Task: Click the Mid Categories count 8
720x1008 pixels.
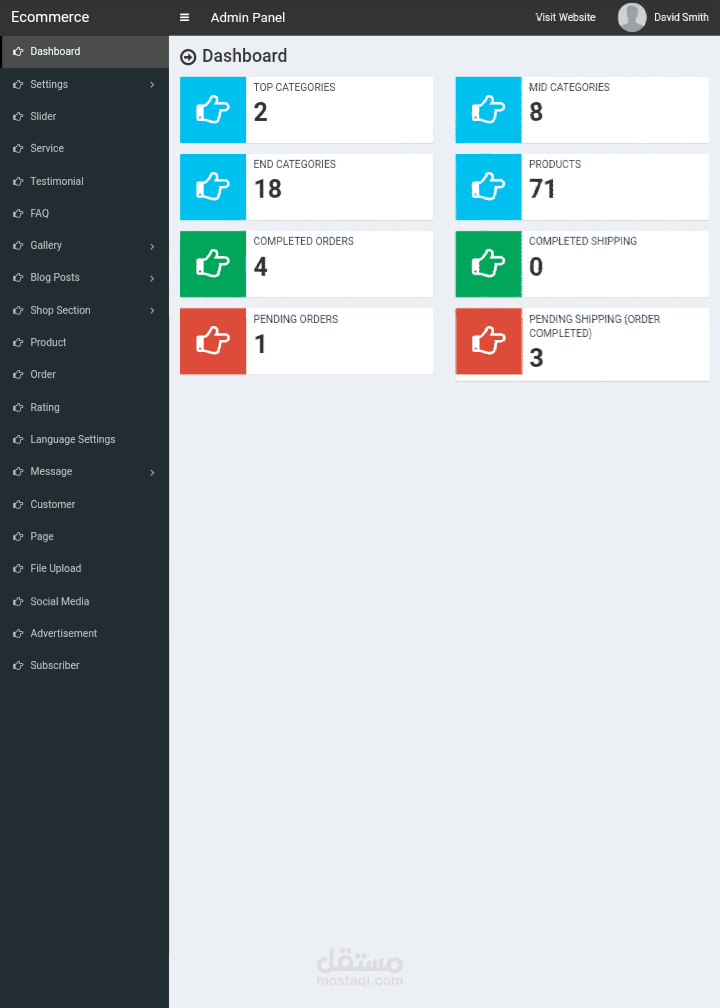Action: 536,112
